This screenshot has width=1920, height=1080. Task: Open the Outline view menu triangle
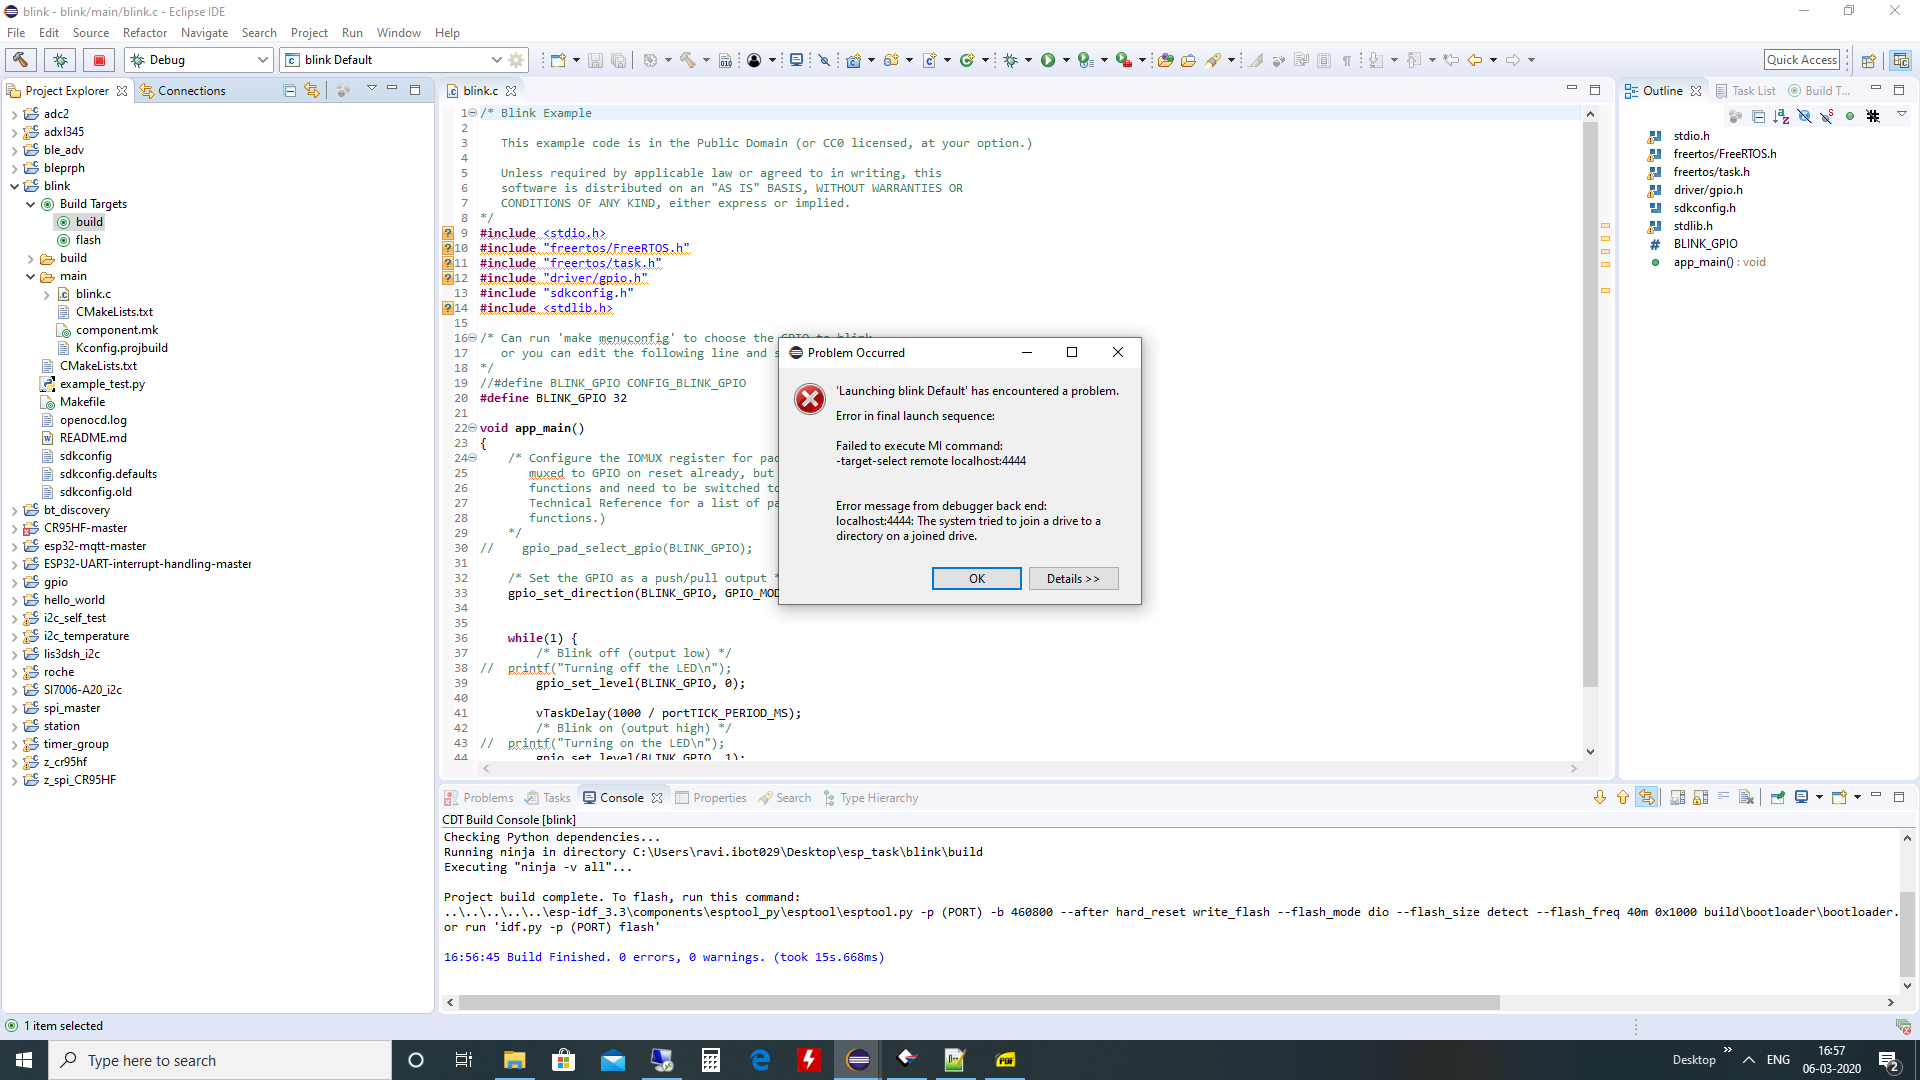(x=1902, y=115)
